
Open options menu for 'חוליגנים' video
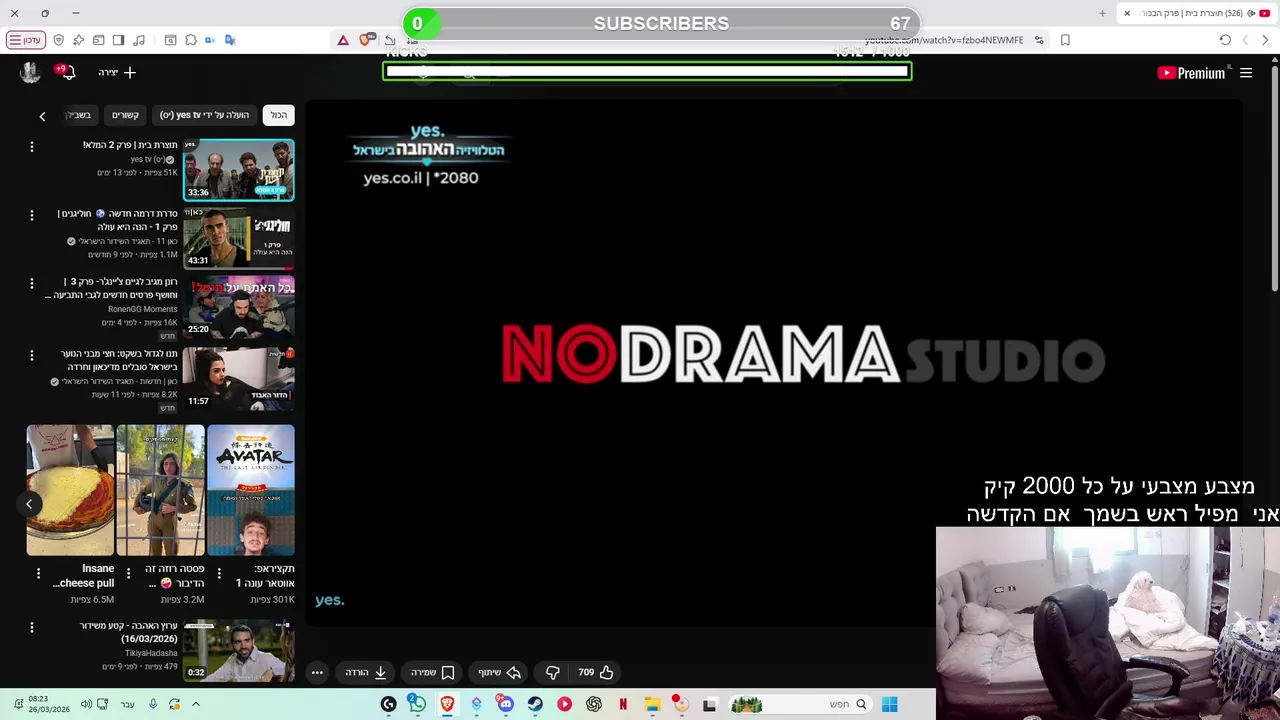tap(32, 215)
